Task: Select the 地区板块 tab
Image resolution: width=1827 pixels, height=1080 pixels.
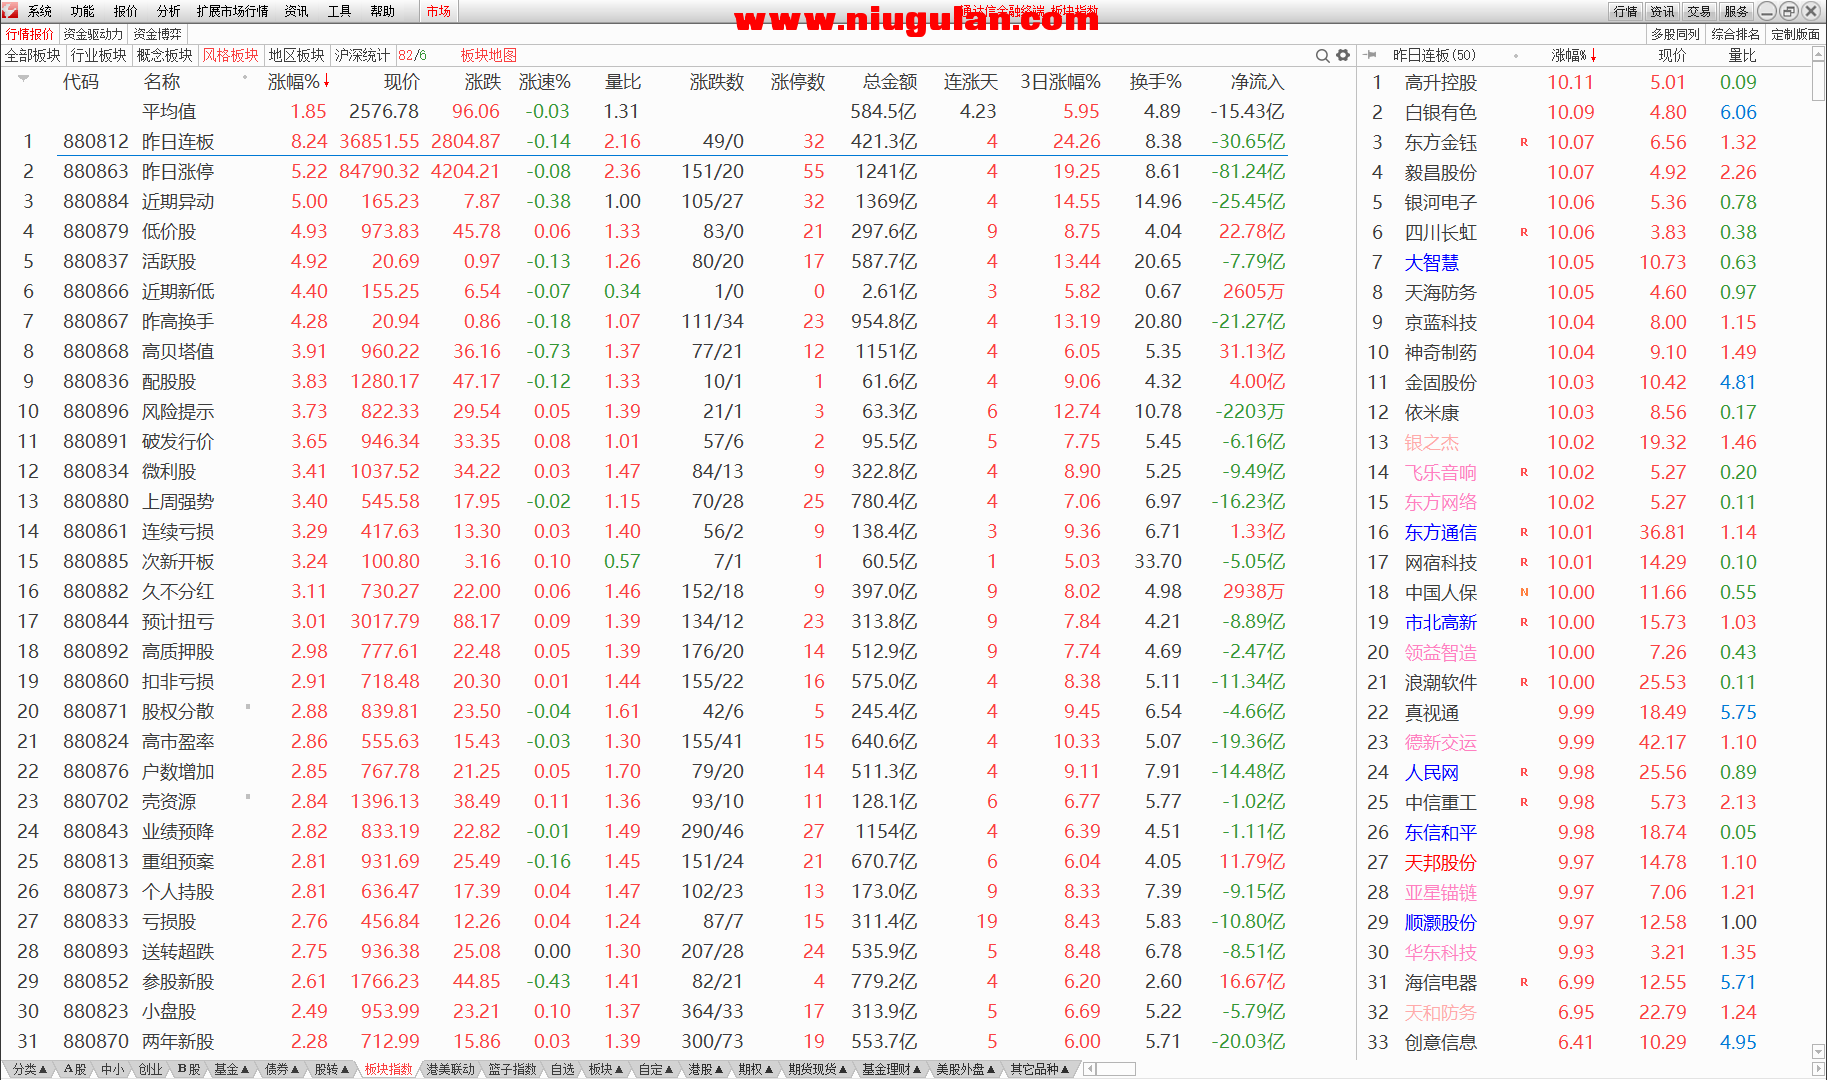Action: [x=297, y=55]
